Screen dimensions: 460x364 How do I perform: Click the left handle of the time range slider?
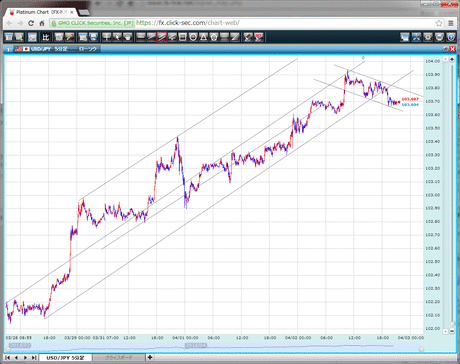(8, 349)
